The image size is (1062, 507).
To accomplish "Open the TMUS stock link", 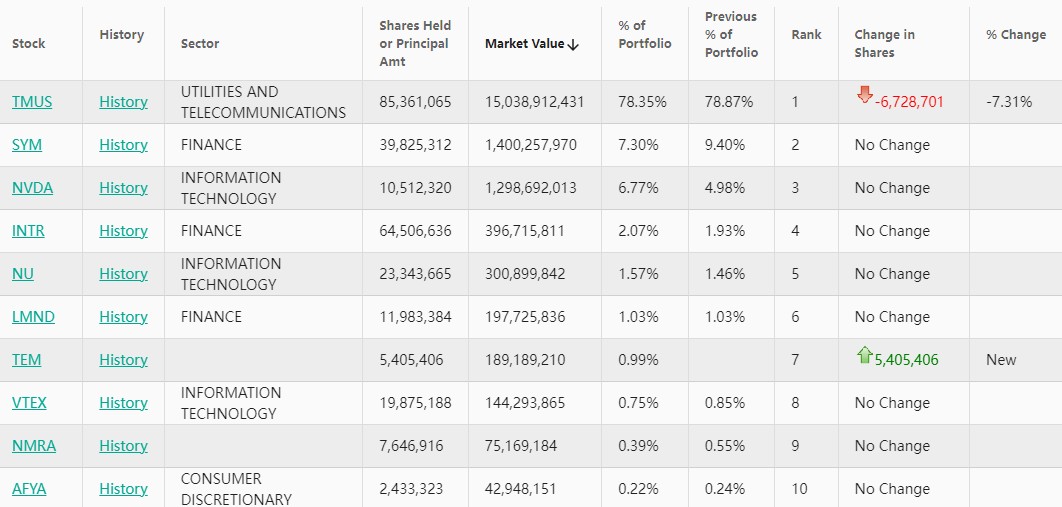I will (x=32, y=102).
